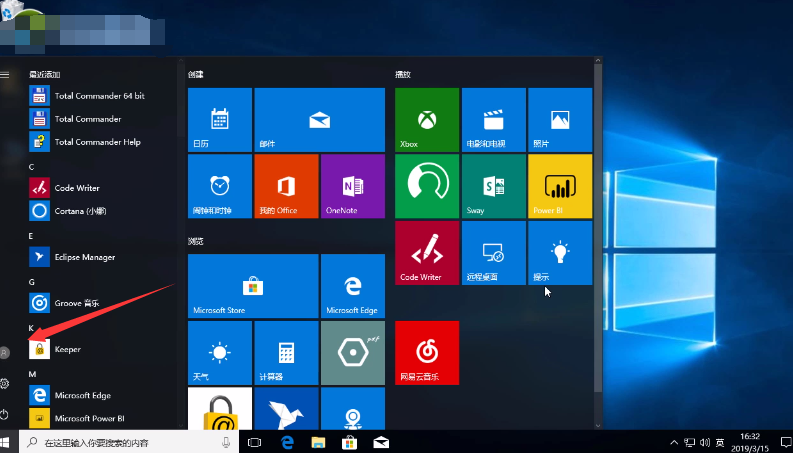Image resolution: width=793 pixels, height=453 pixels.
Task: Open the Calculator (计算器) tile
Action: pyautogui.click(x=286, y=352)
